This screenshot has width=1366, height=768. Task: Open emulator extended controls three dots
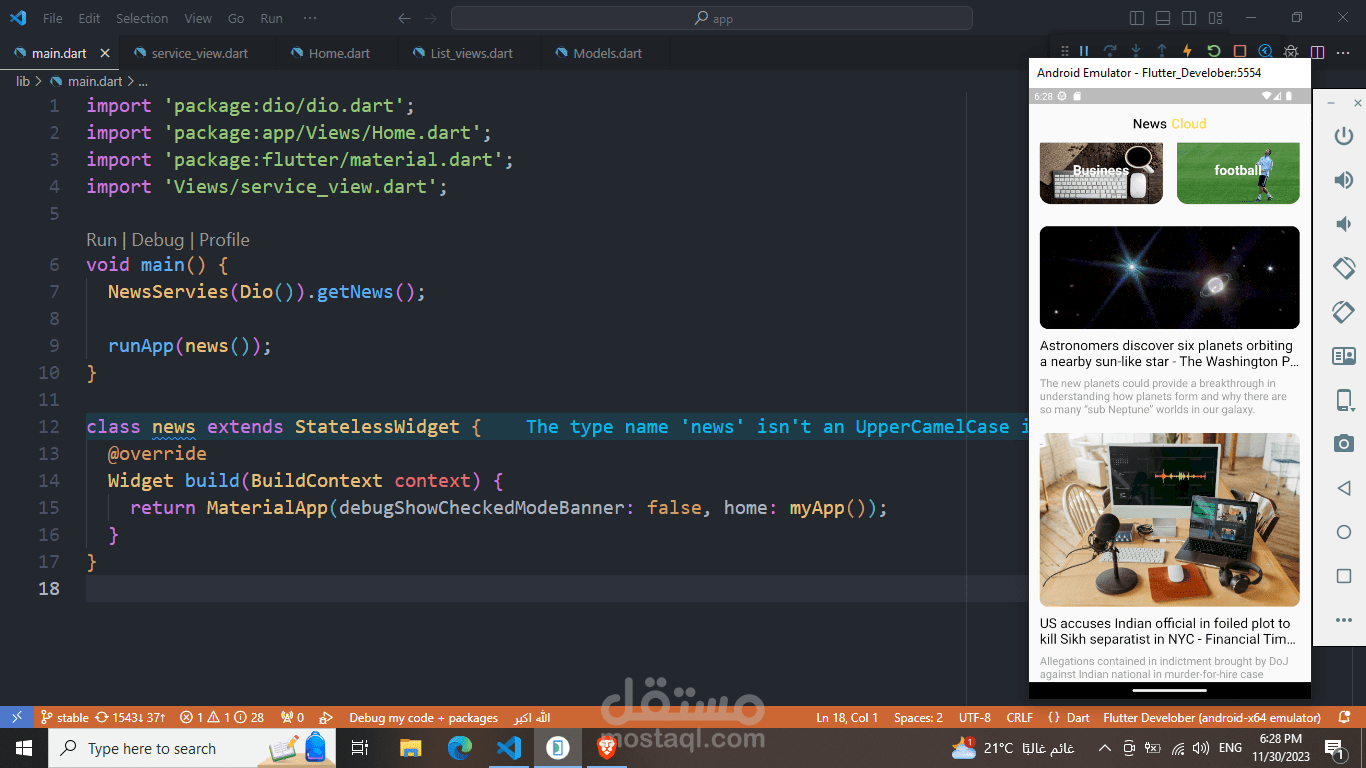tap(1344, 620)
